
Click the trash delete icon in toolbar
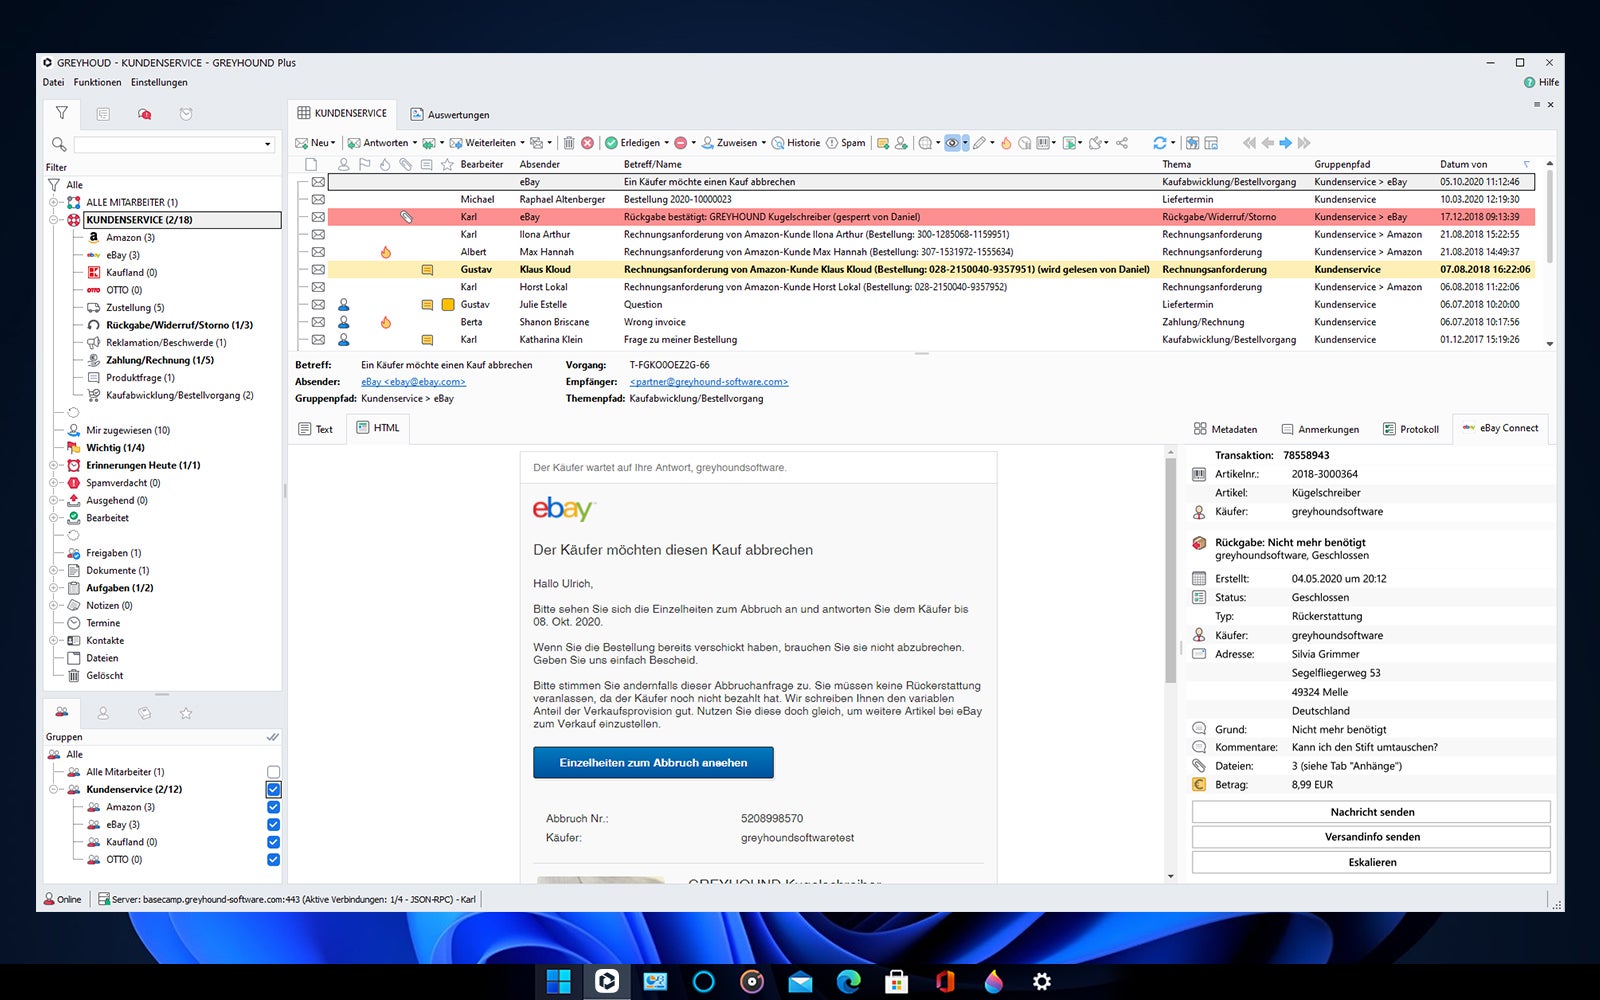pos(569,143)
